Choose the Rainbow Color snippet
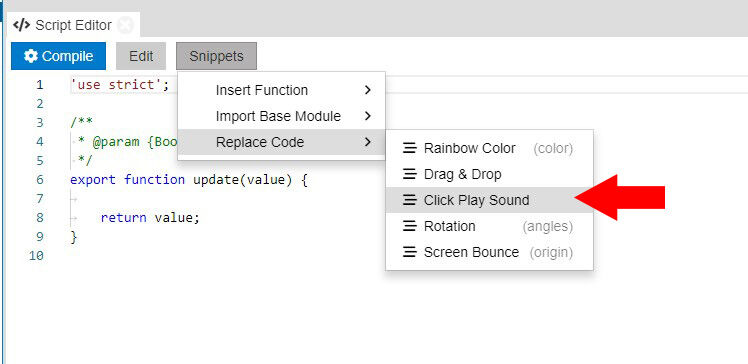Image resolution: width=748 pixels, height=364 pixels. click(x=489, y=148)
